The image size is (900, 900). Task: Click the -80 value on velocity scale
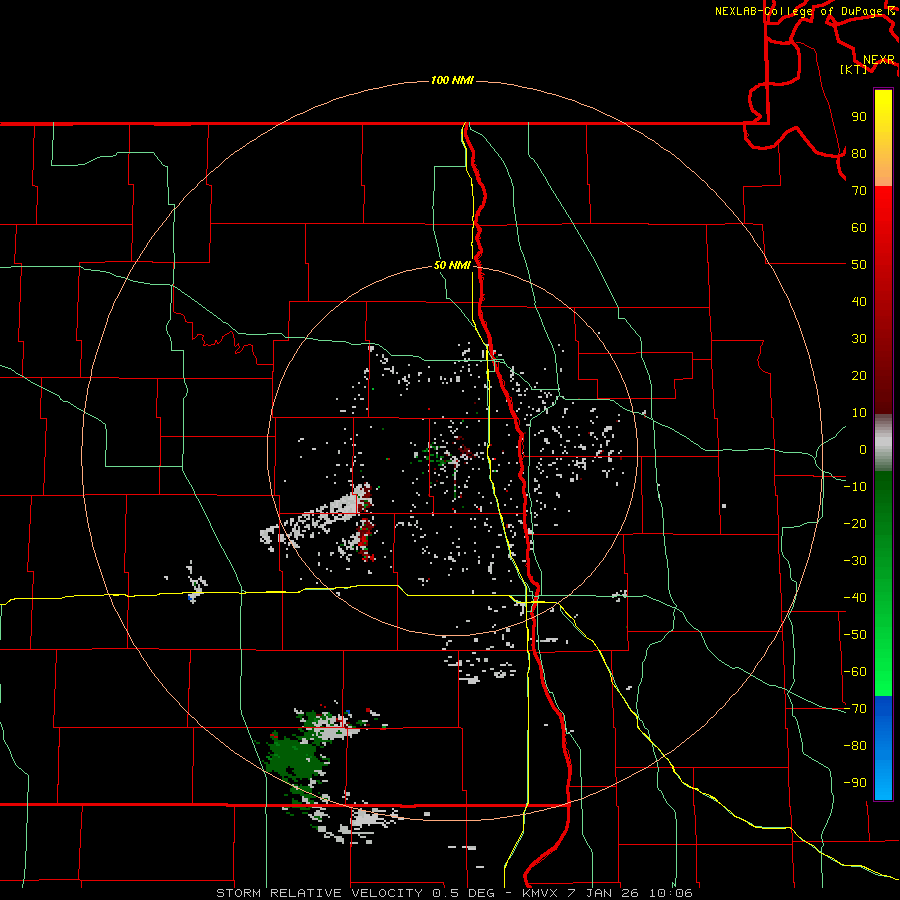(x=855, y=746)
